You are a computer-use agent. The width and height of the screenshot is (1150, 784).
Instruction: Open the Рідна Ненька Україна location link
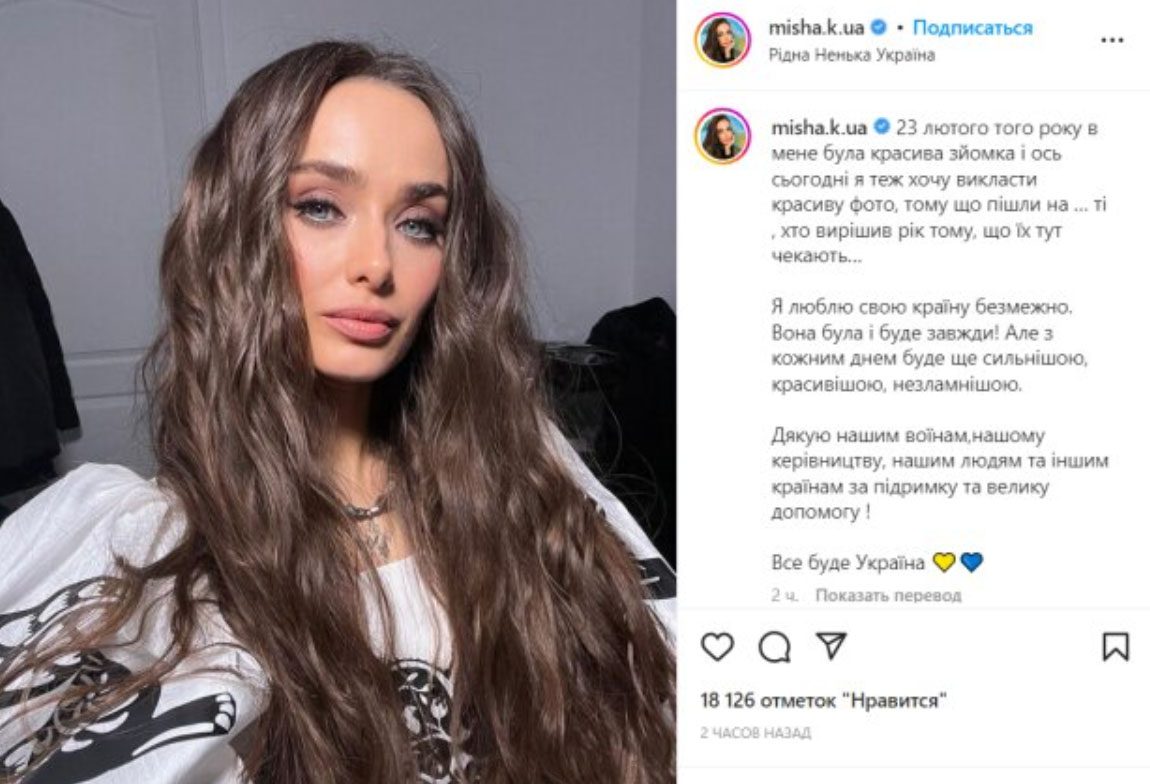851,55
